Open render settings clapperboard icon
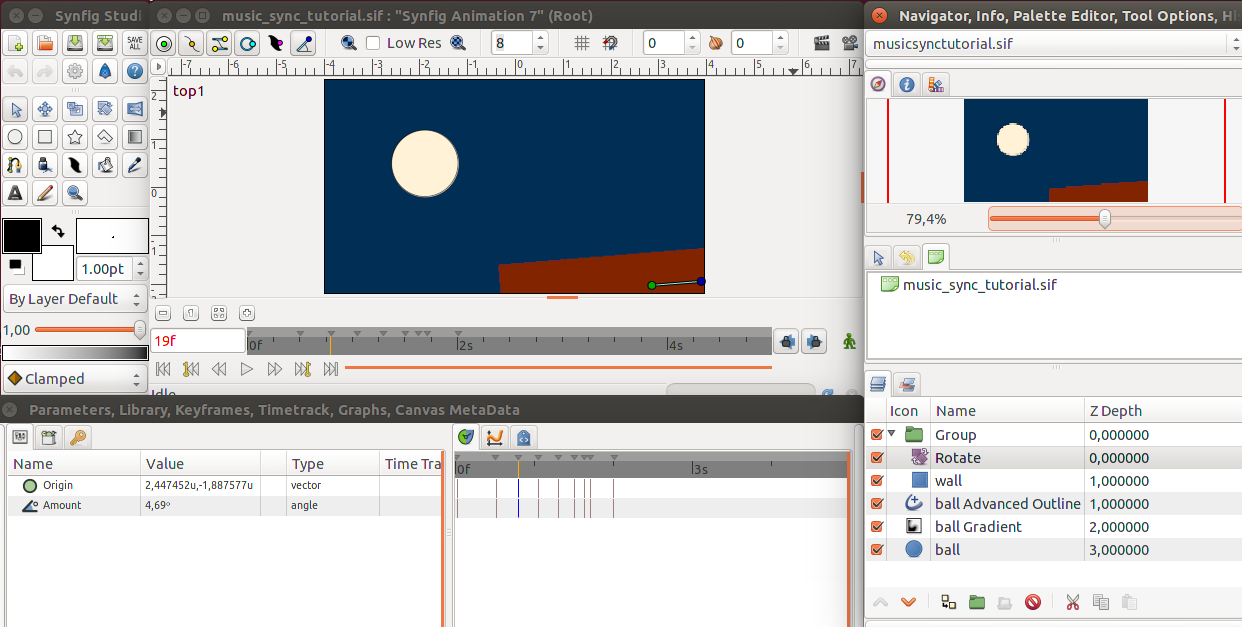Screen dimensions: 1242x627 click(822, 43)
